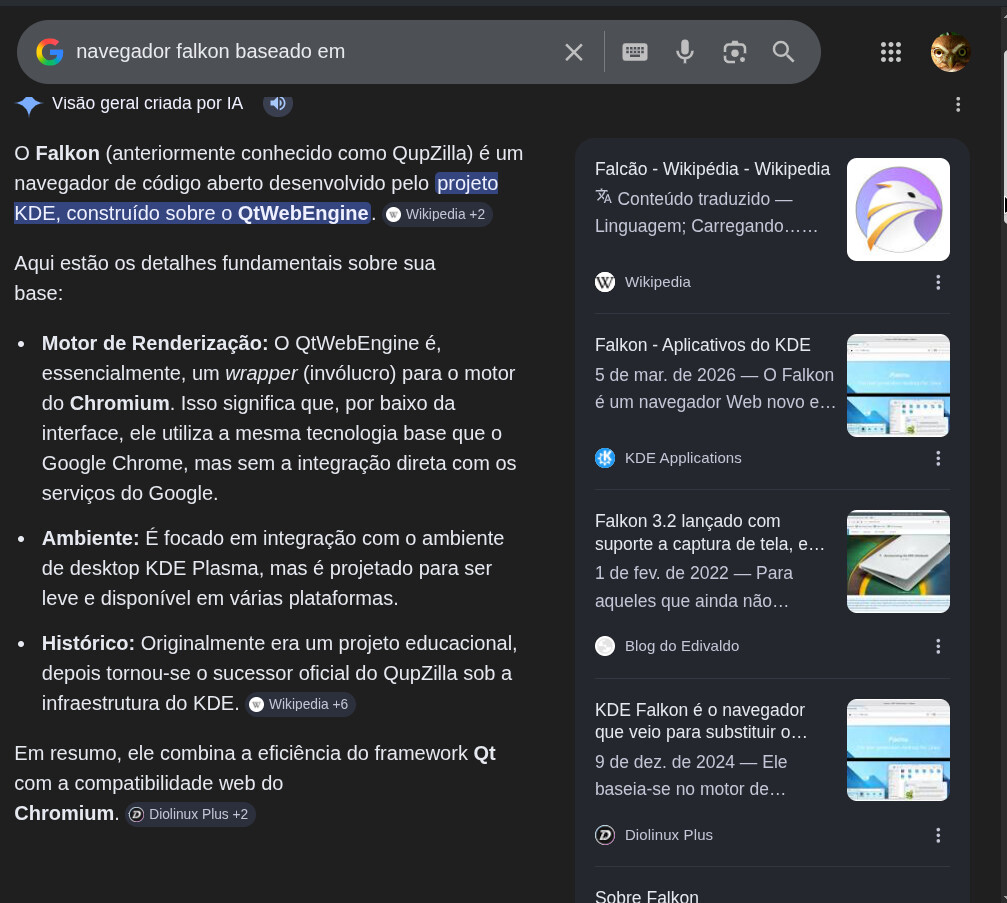Click the magnifying glass search button
Viewport: 1007px width, 903px height.
(784, 52)
